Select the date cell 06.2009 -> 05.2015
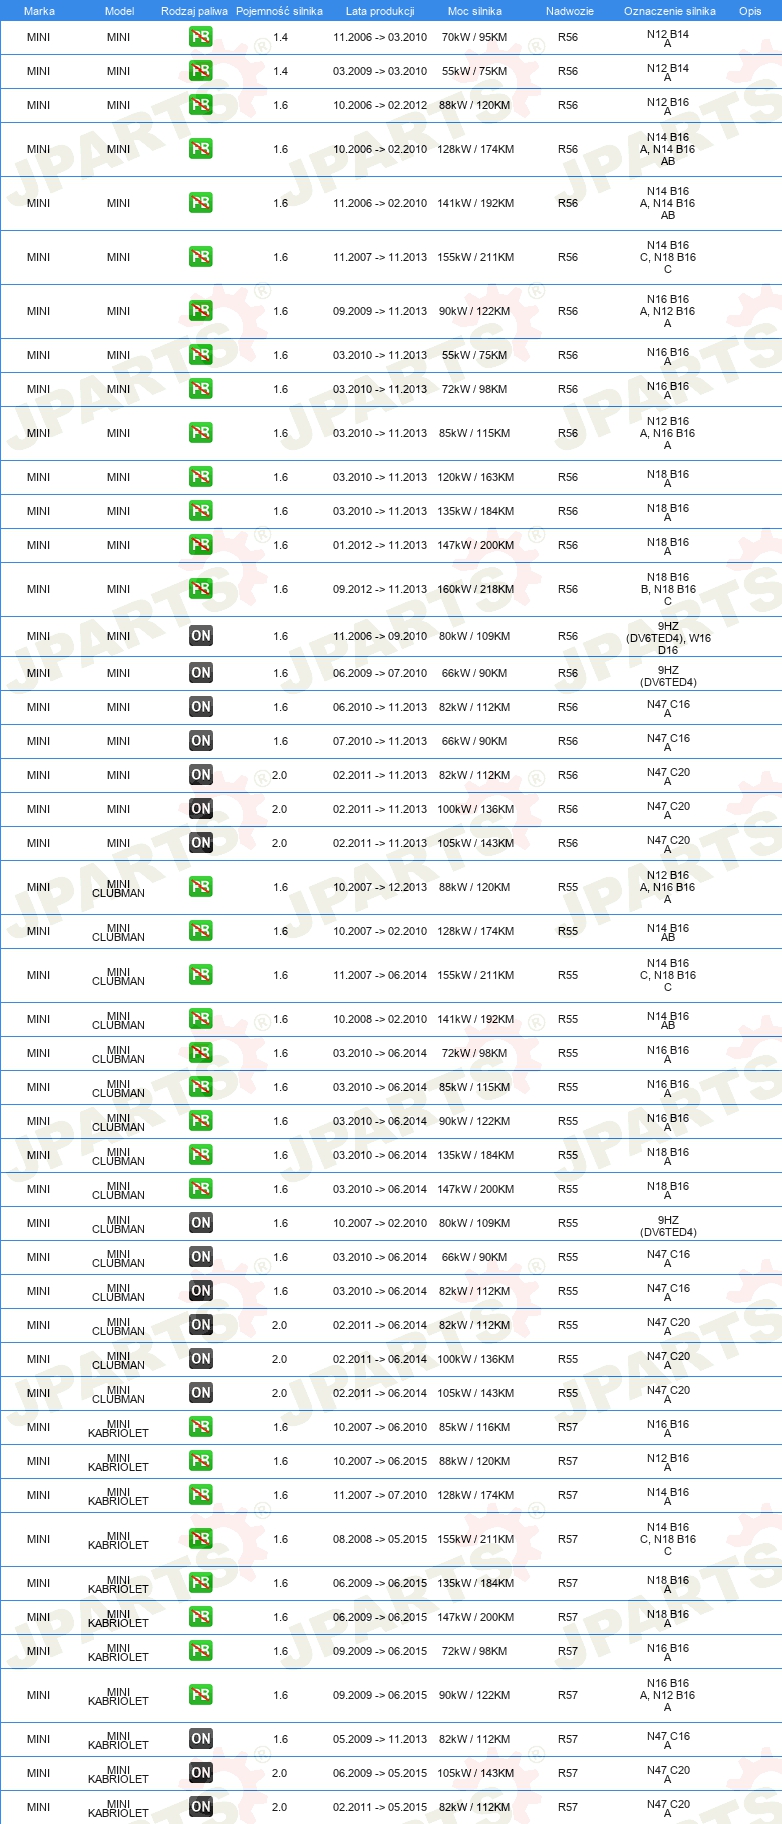Viewport: 782px width, 1824px height. [x=380, y=1773]
